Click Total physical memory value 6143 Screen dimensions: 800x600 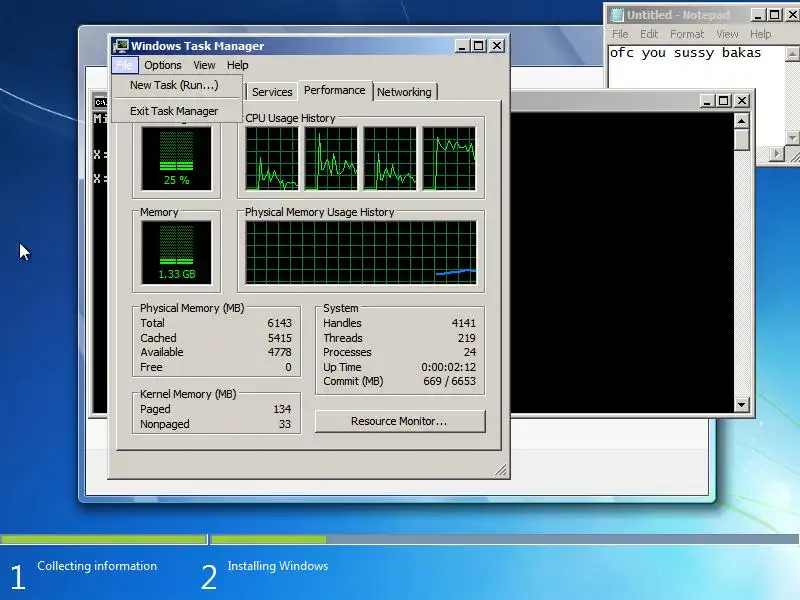pos(279,323)
